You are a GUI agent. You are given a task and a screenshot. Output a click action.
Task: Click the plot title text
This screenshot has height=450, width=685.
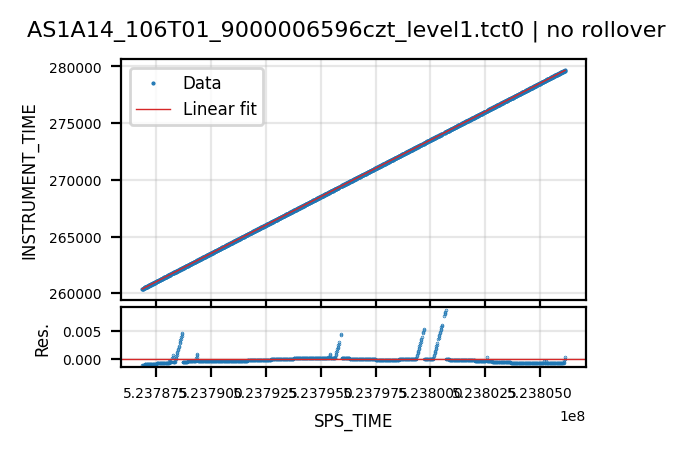pos(346,30)
